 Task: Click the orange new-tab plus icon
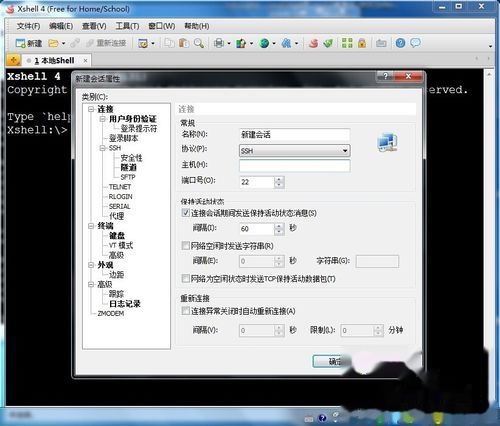[x=14, y=60]
